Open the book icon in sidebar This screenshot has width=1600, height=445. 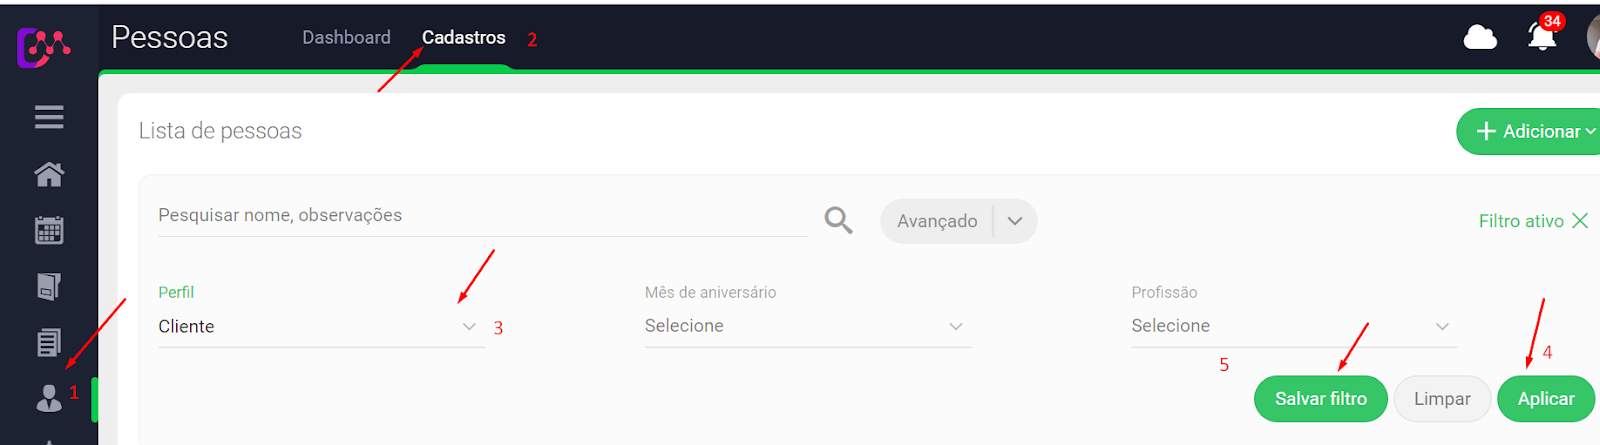click(x=49, y=286)
